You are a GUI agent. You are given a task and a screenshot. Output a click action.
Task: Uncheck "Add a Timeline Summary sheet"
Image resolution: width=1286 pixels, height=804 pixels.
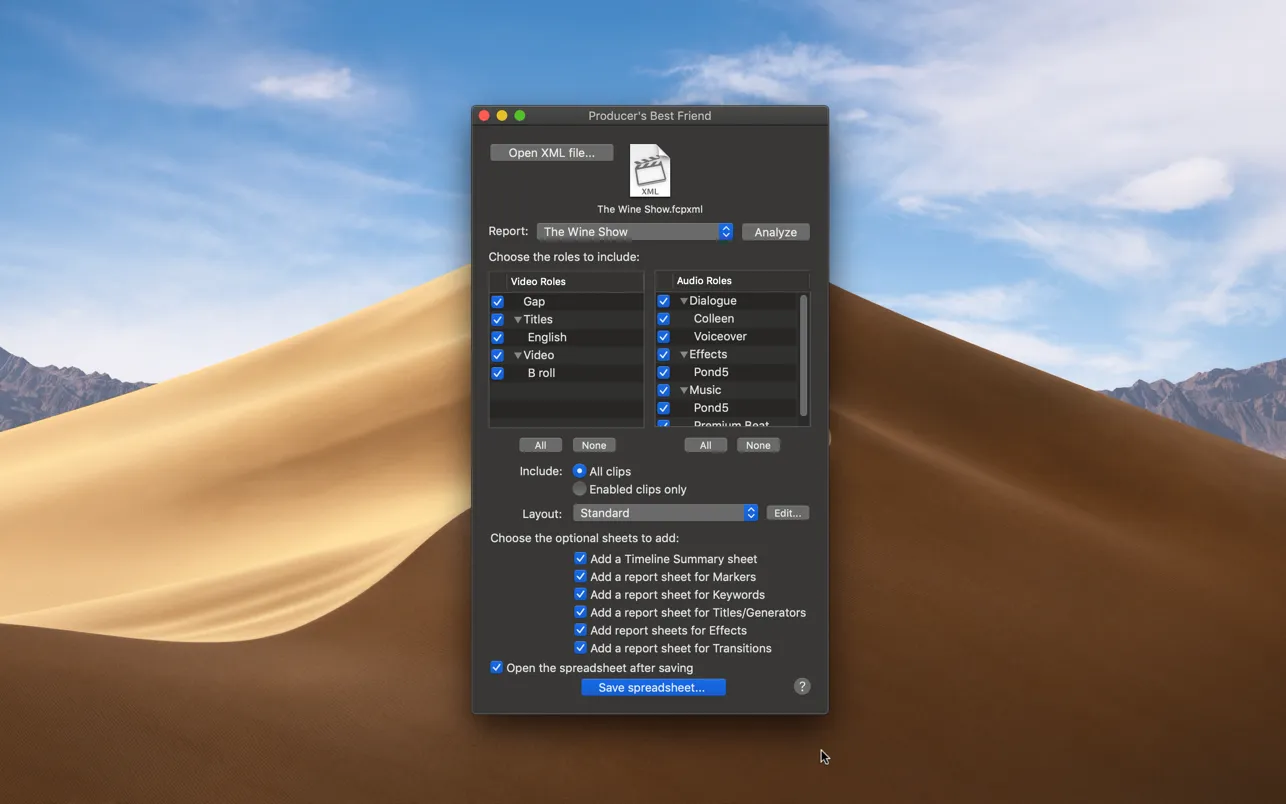(x=580, y=558)
